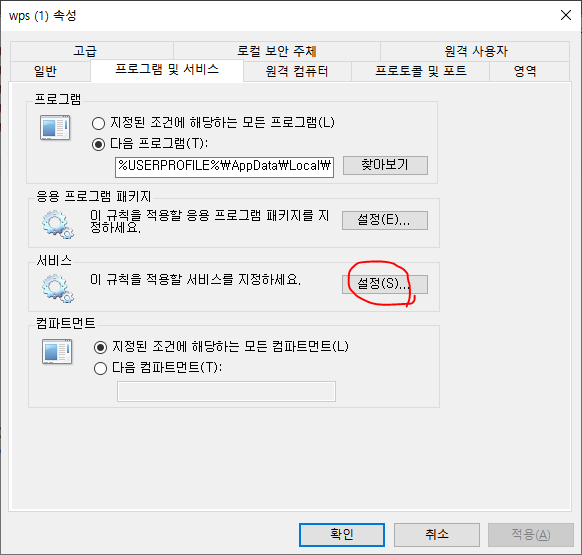Switch to the 원격 사용자 tab
This screenshot has width=582, height=555.
coord(476,51)
